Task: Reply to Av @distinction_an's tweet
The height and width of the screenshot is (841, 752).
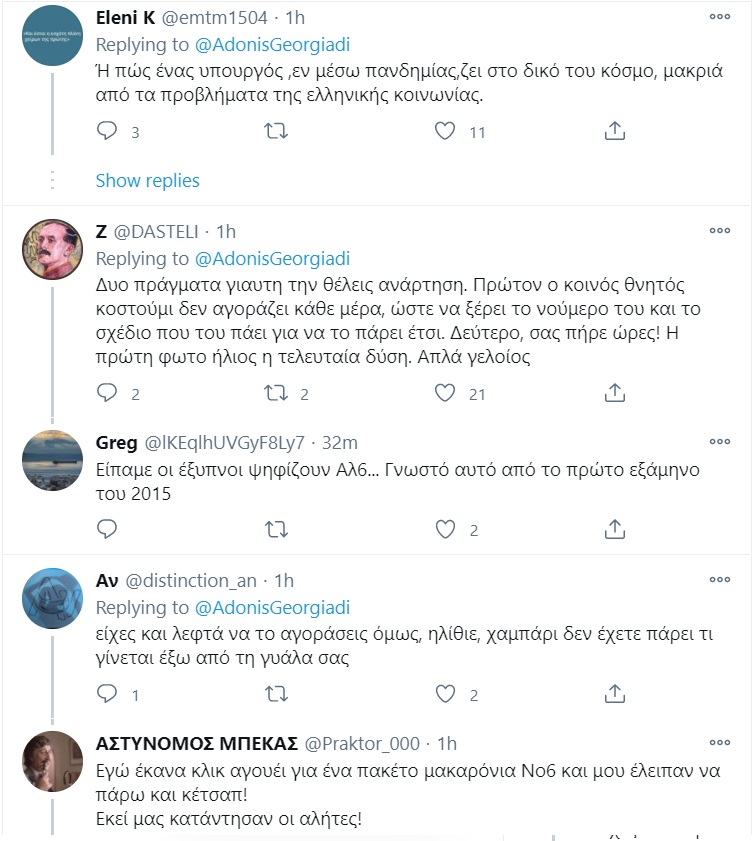Action: 108,694
